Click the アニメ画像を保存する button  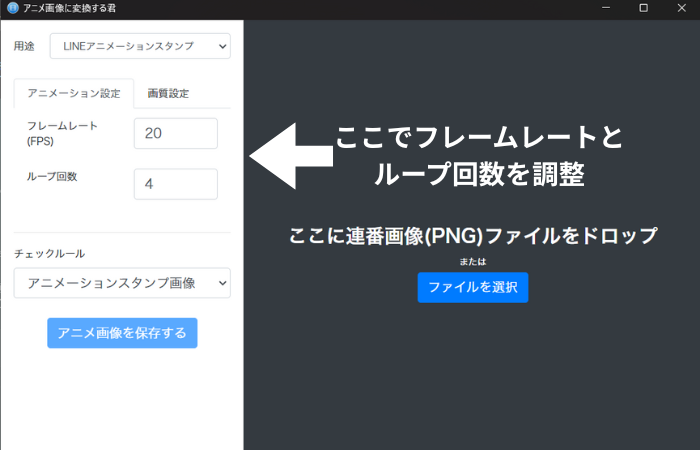point(122,333)
